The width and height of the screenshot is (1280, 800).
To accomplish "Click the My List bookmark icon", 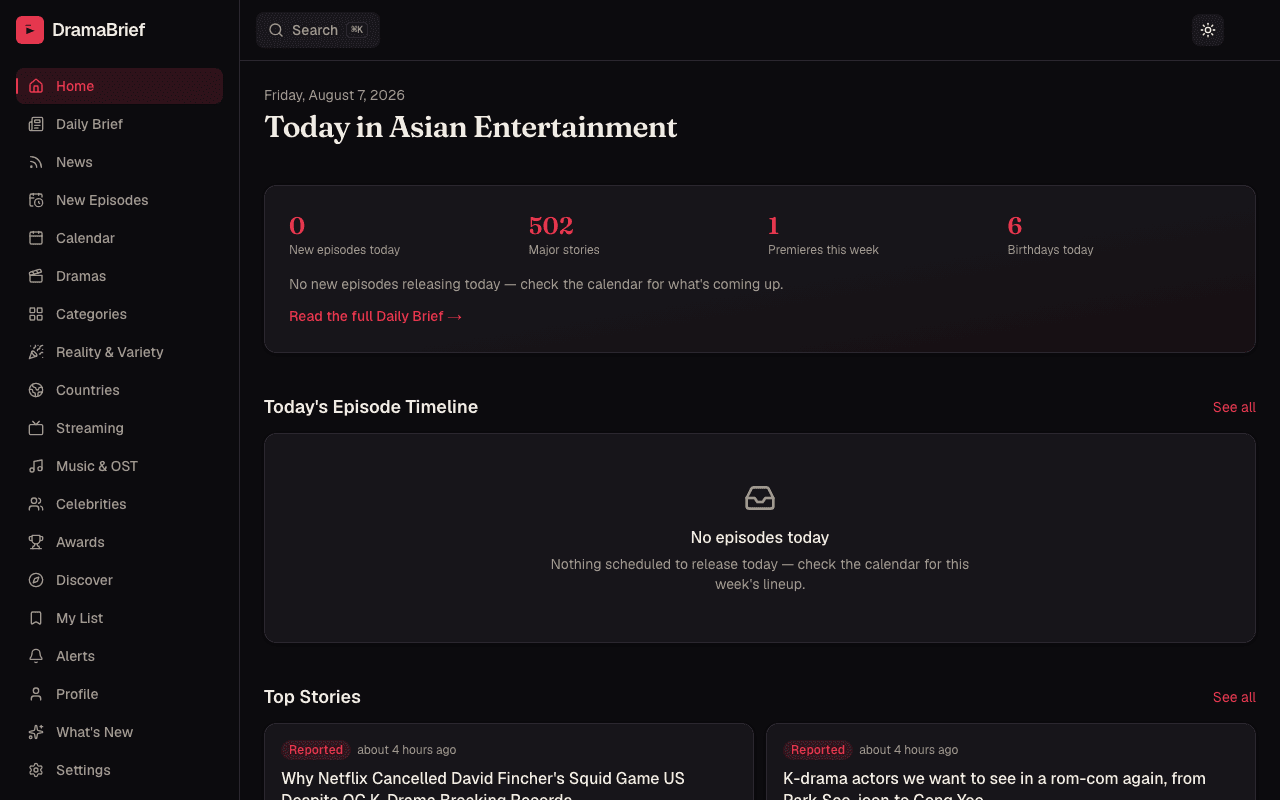I will [36, 618].
